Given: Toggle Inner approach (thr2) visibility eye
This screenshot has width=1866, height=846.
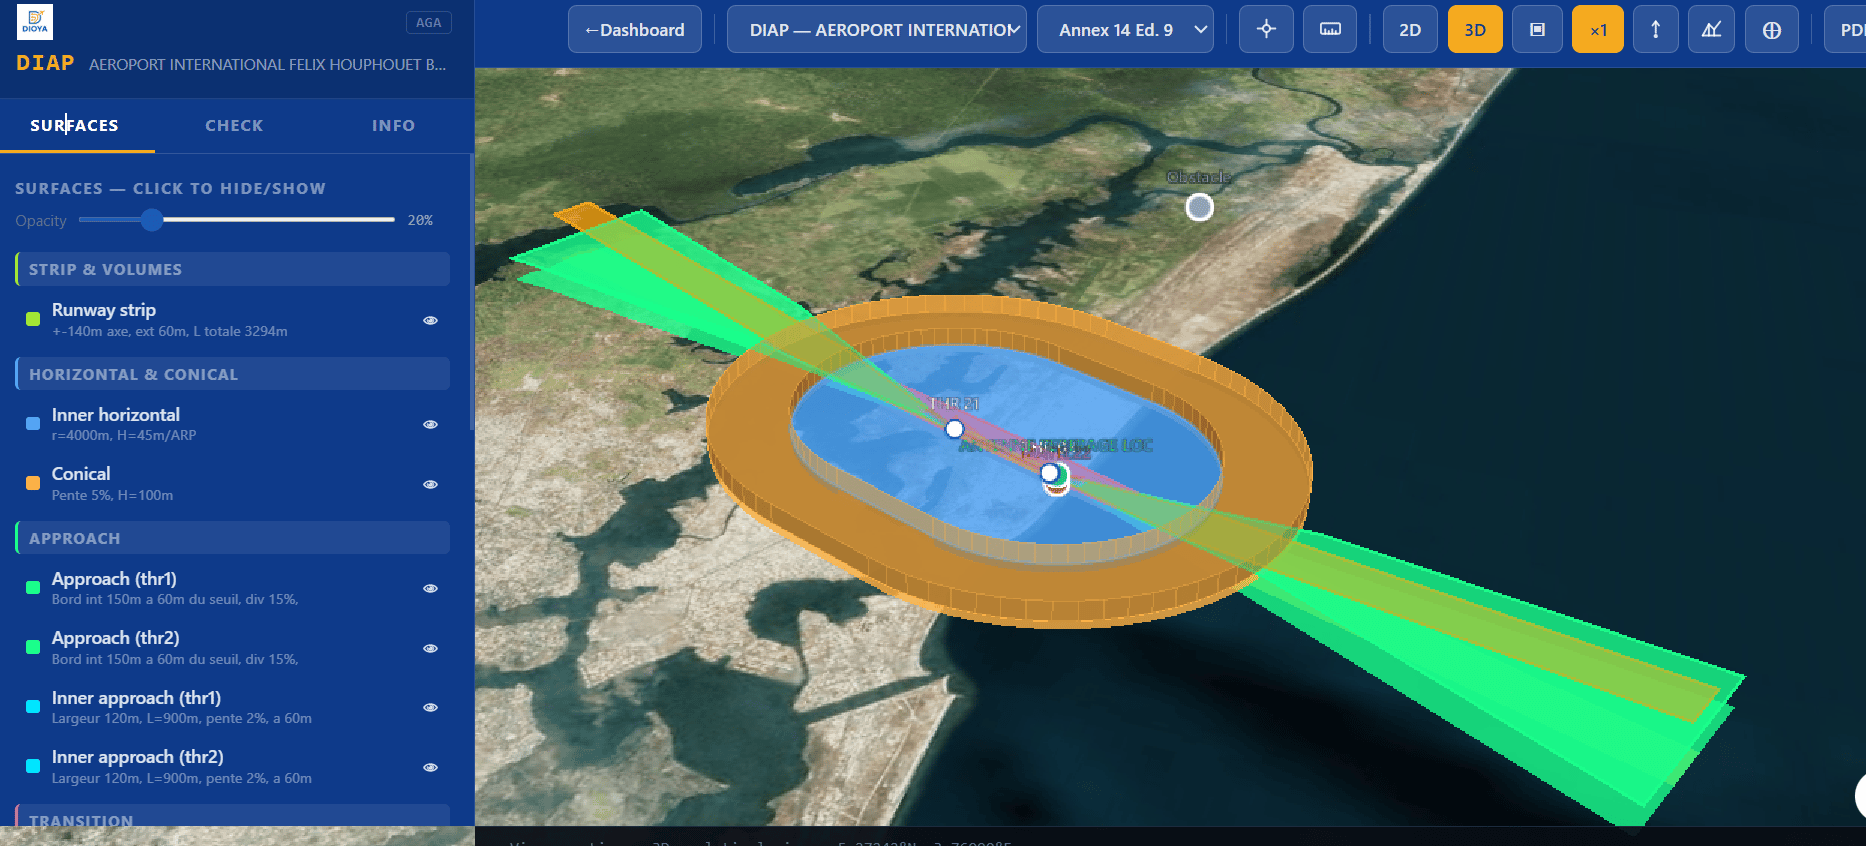Looking at the screenshot, I should pos(430,767).
